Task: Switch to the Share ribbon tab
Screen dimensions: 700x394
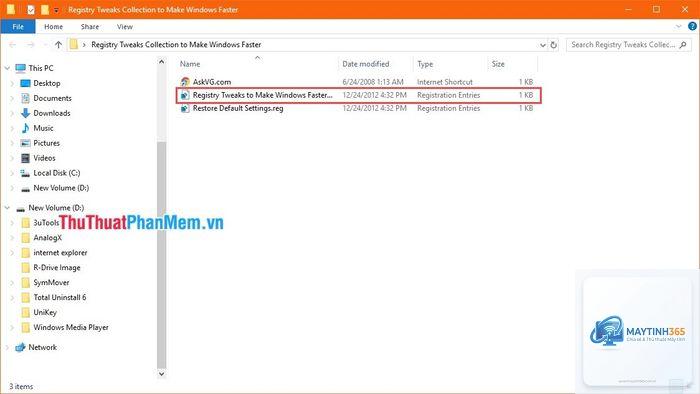Action: coord(90,26)
